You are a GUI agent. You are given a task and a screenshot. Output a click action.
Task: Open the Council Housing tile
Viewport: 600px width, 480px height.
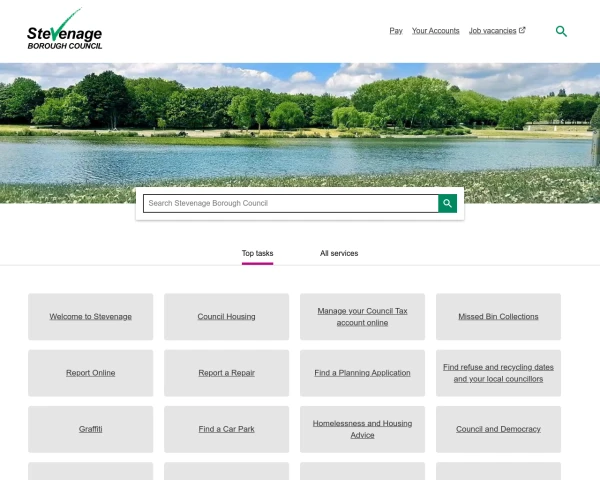pos(226,317)
